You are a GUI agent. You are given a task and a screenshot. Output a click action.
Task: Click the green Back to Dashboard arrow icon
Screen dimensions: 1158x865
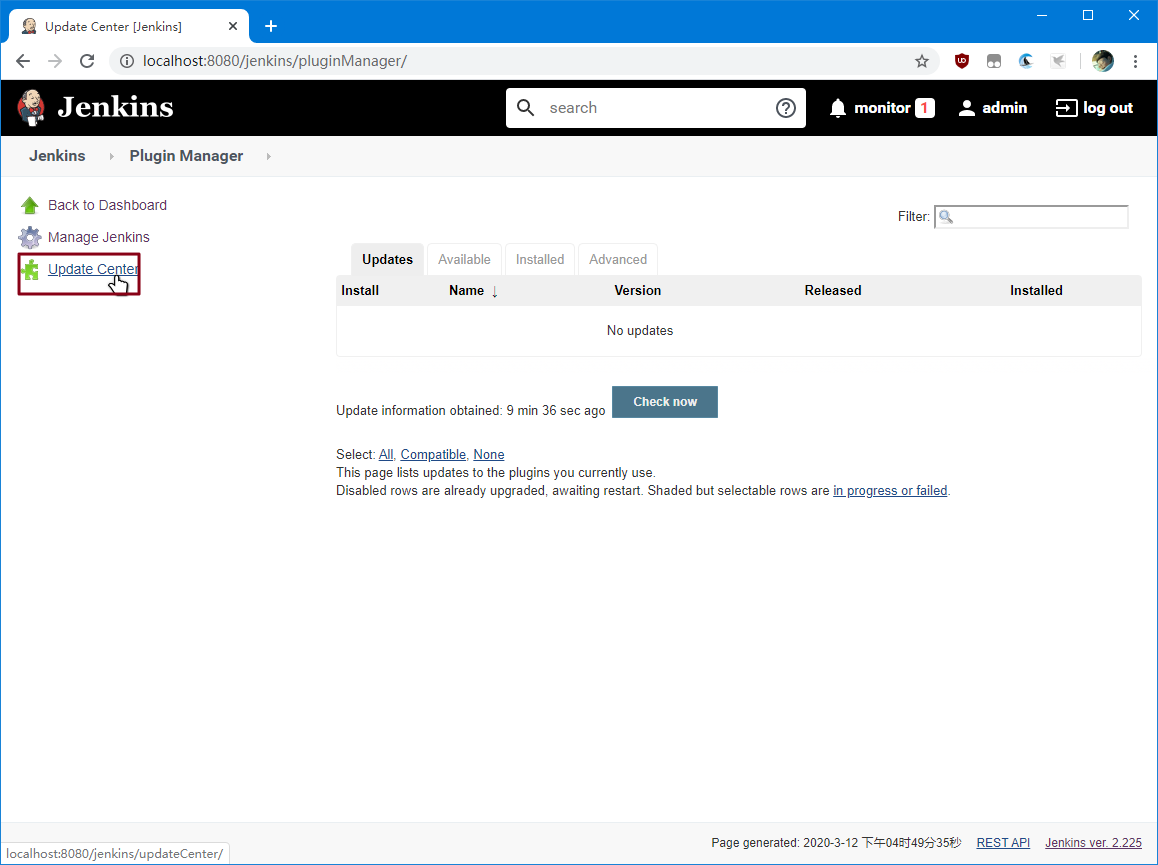pyautogui.click(x=30, y=205)
